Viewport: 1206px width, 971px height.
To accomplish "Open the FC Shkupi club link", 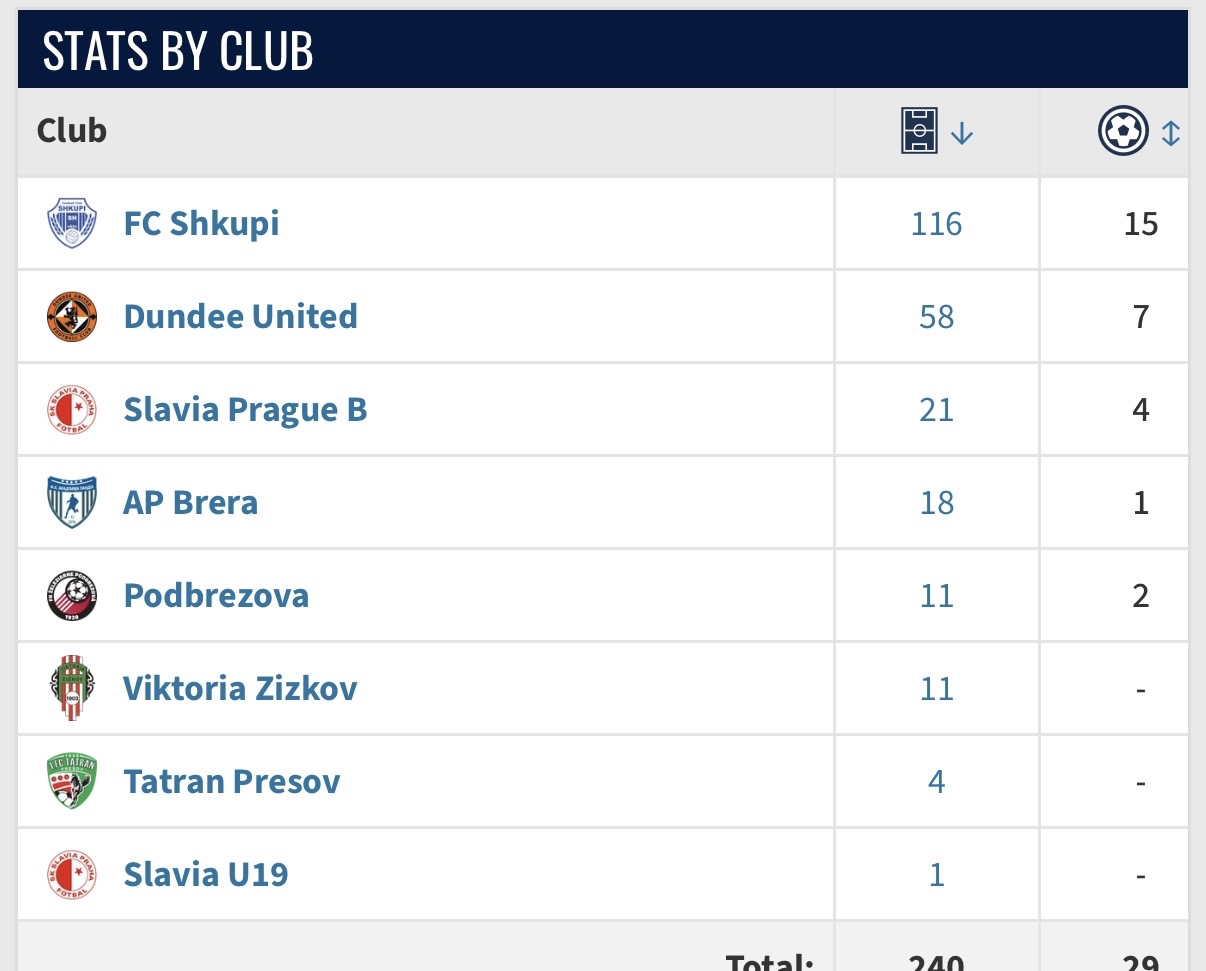I will coord(201,223).
